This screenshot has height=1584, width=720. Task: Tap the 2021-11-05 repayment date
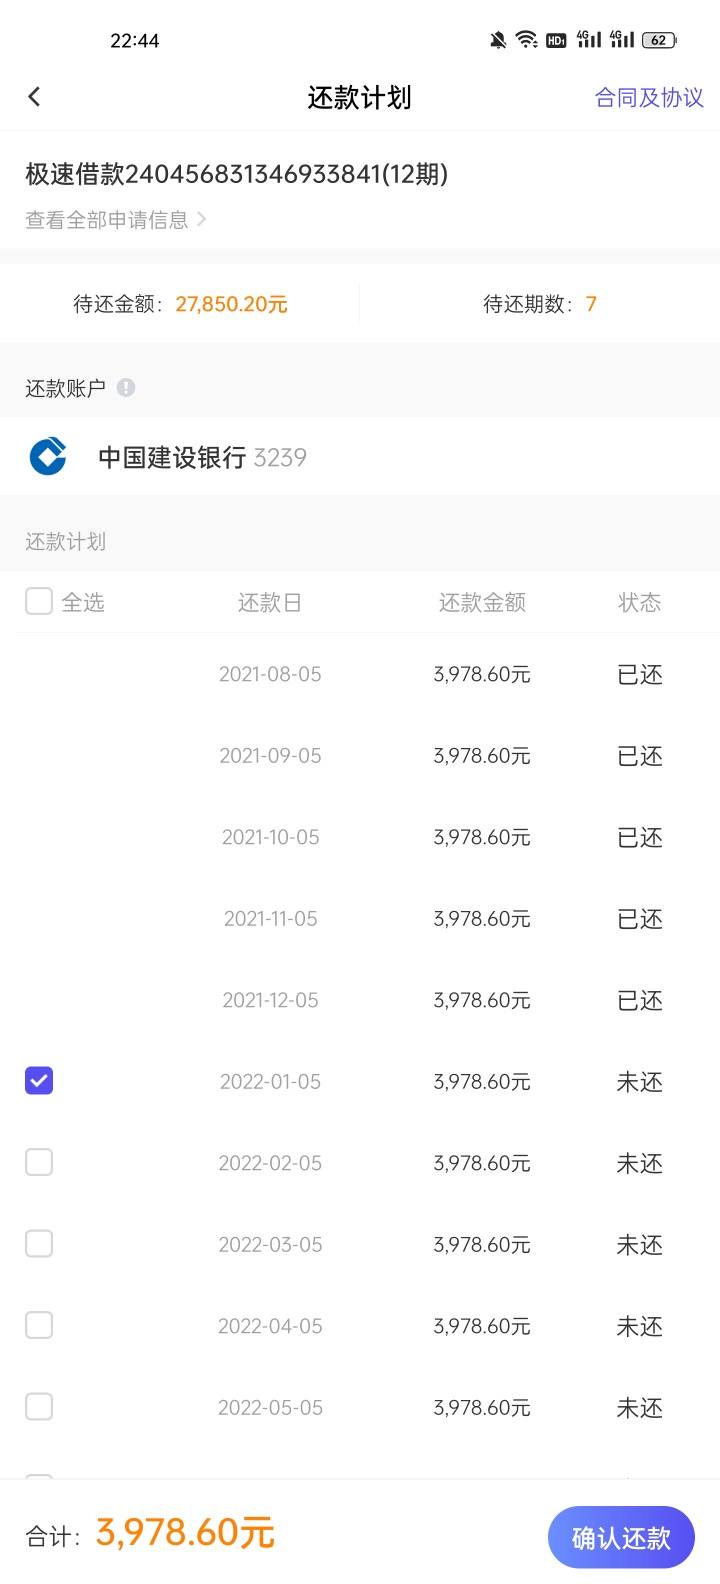click(270, 918)
